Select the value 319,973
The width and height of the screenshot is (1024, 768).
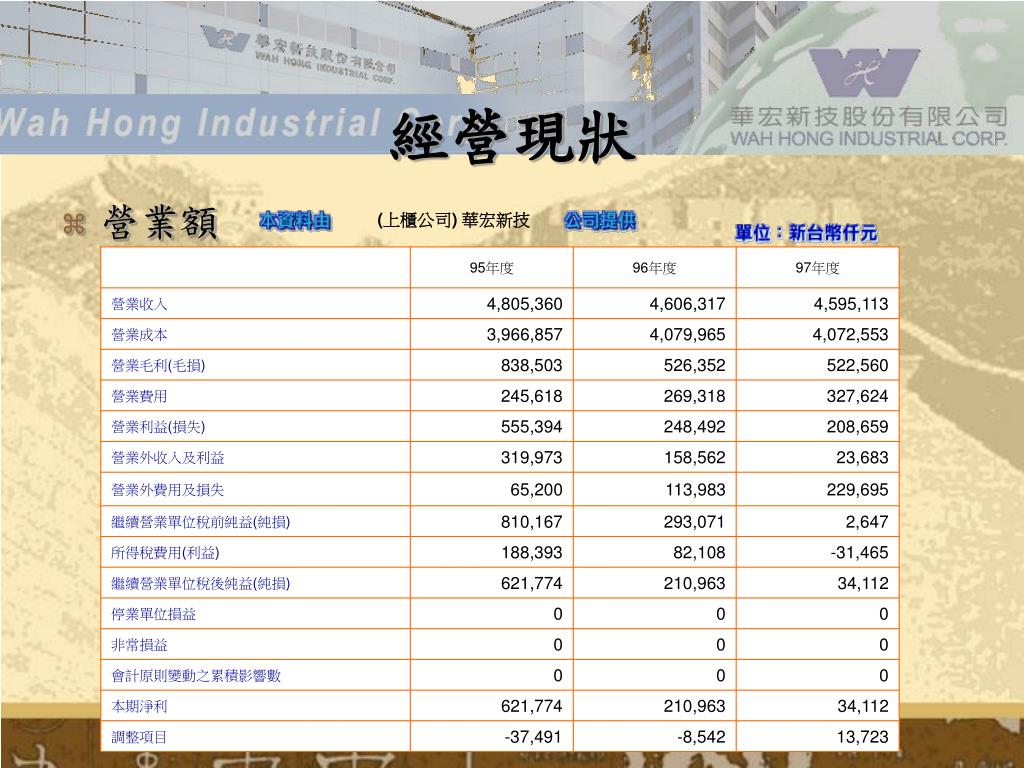pos(532,457)
